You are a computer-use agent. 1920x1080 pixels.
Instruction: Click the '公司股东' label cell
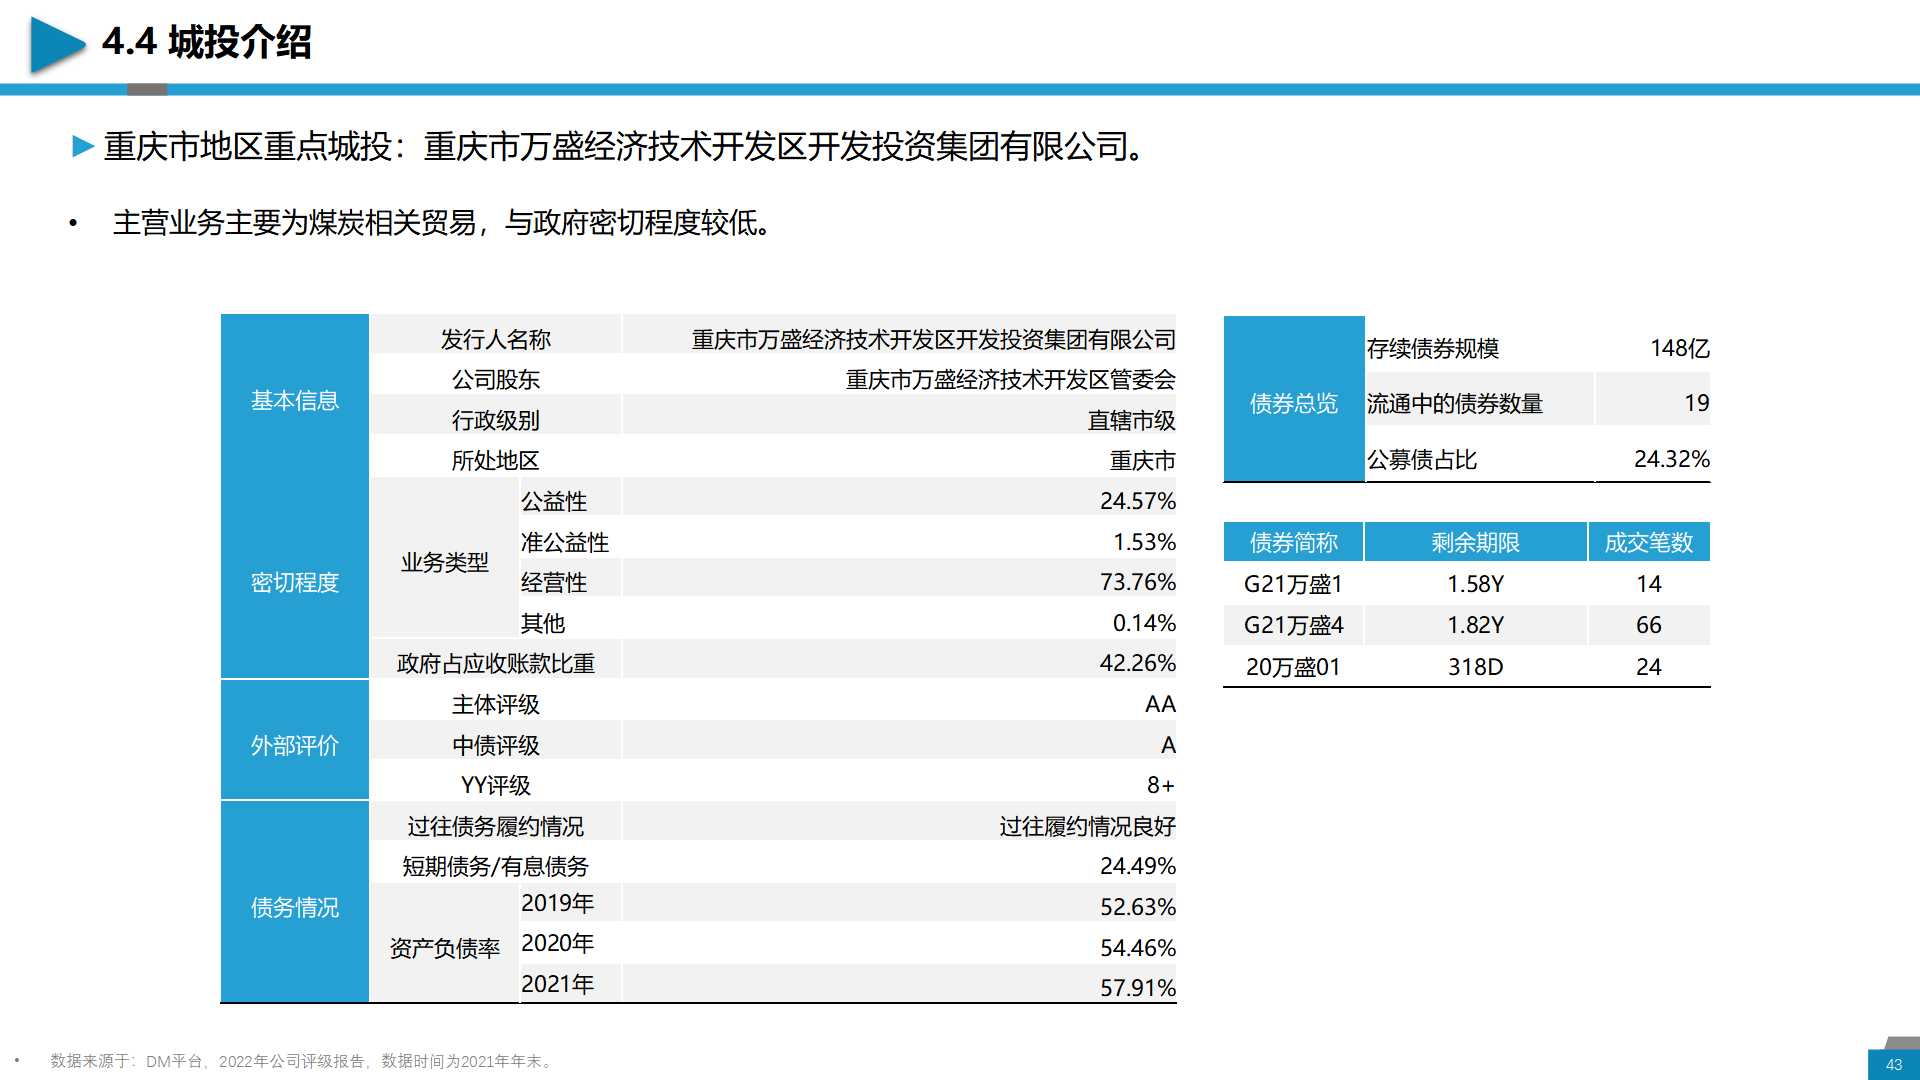(x=496, y=380)
